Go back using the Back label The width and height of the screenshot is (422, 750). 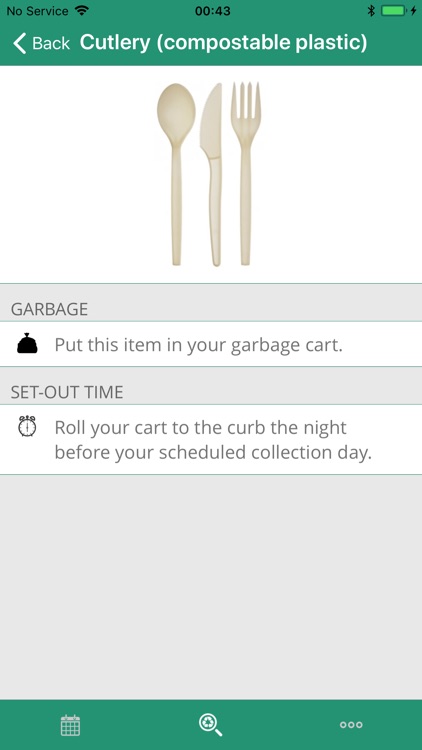tap(51, 43)
